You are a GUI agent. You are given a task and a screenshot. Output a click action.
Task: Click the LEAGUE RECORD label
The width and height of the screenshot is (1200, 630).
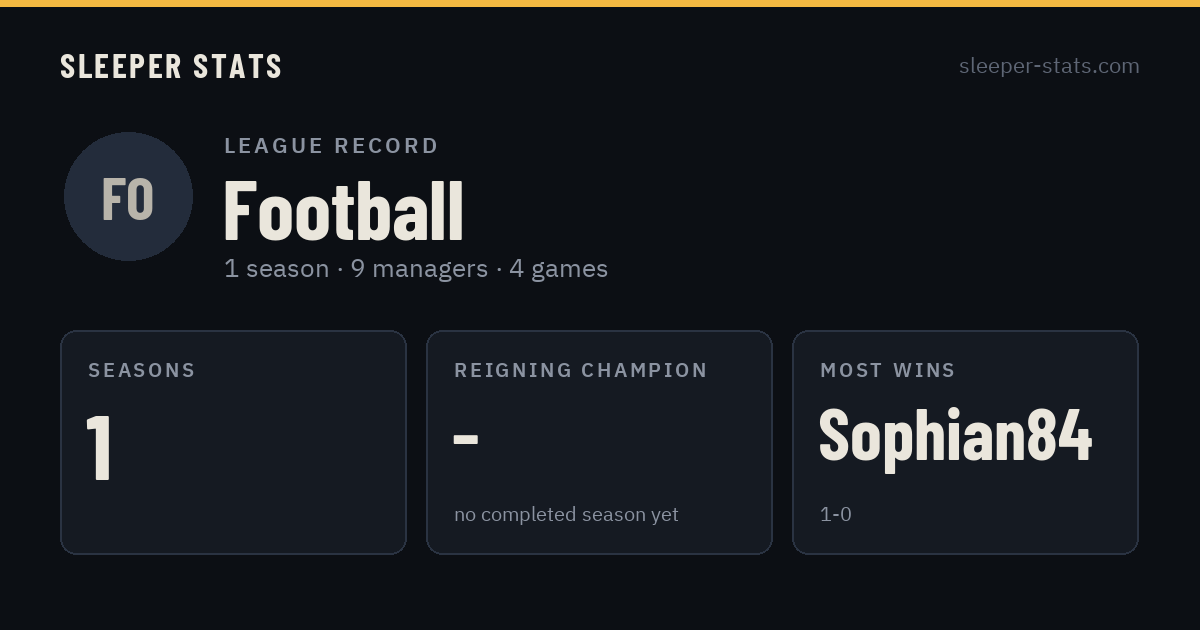tap(331, 146)
